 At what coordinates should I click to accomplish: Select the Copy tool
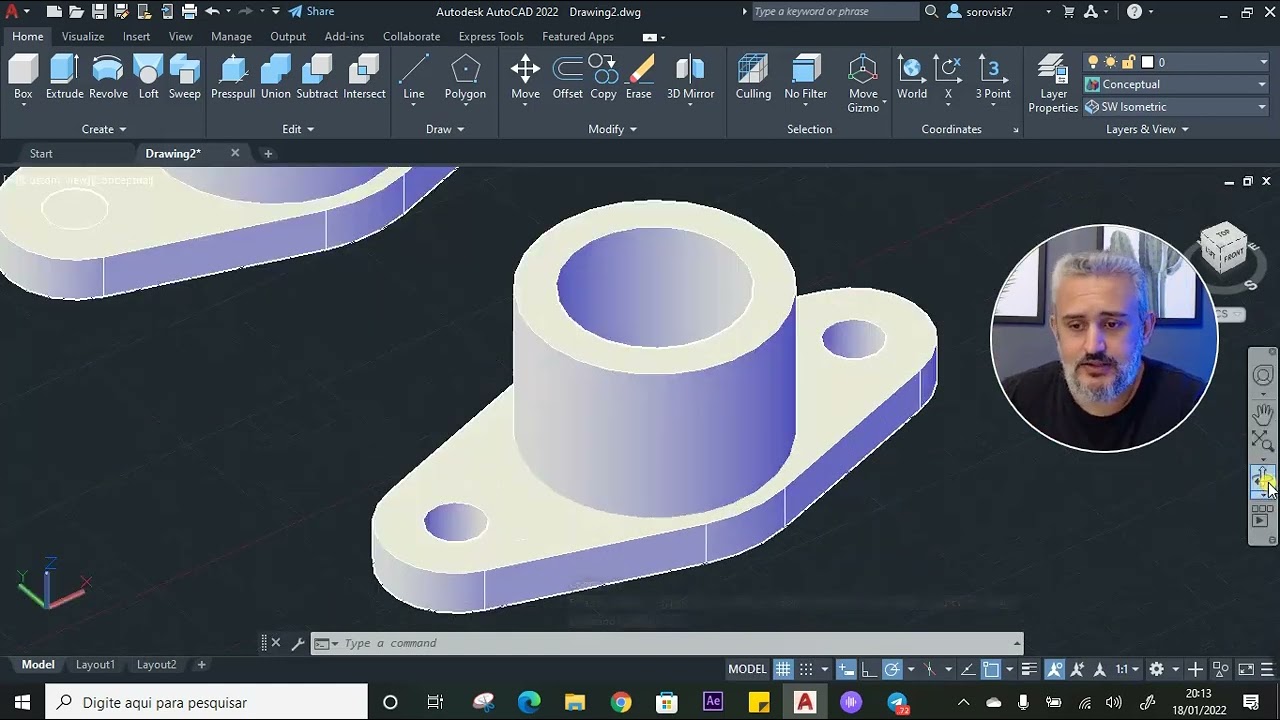[603, 78]
